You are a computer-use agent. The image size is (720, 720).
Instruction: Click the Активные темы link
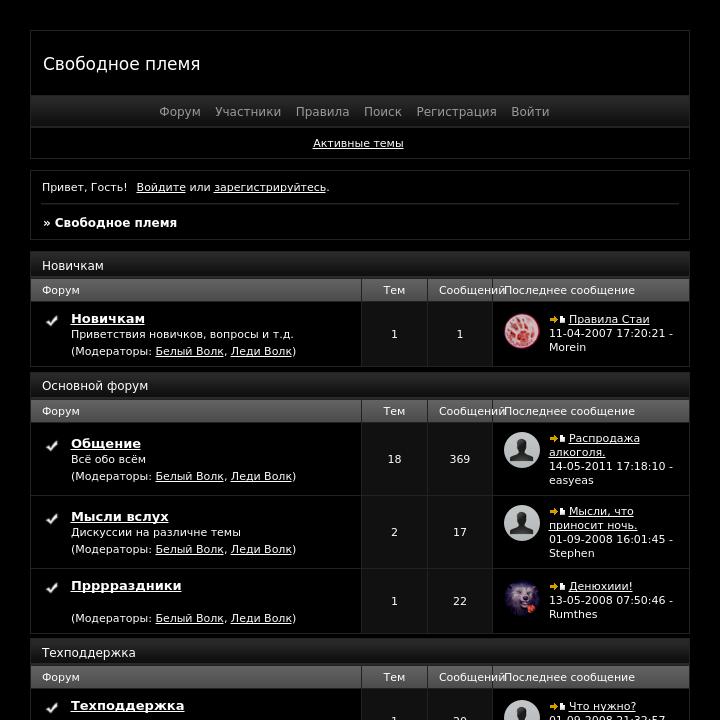click(x=358, y=143)
